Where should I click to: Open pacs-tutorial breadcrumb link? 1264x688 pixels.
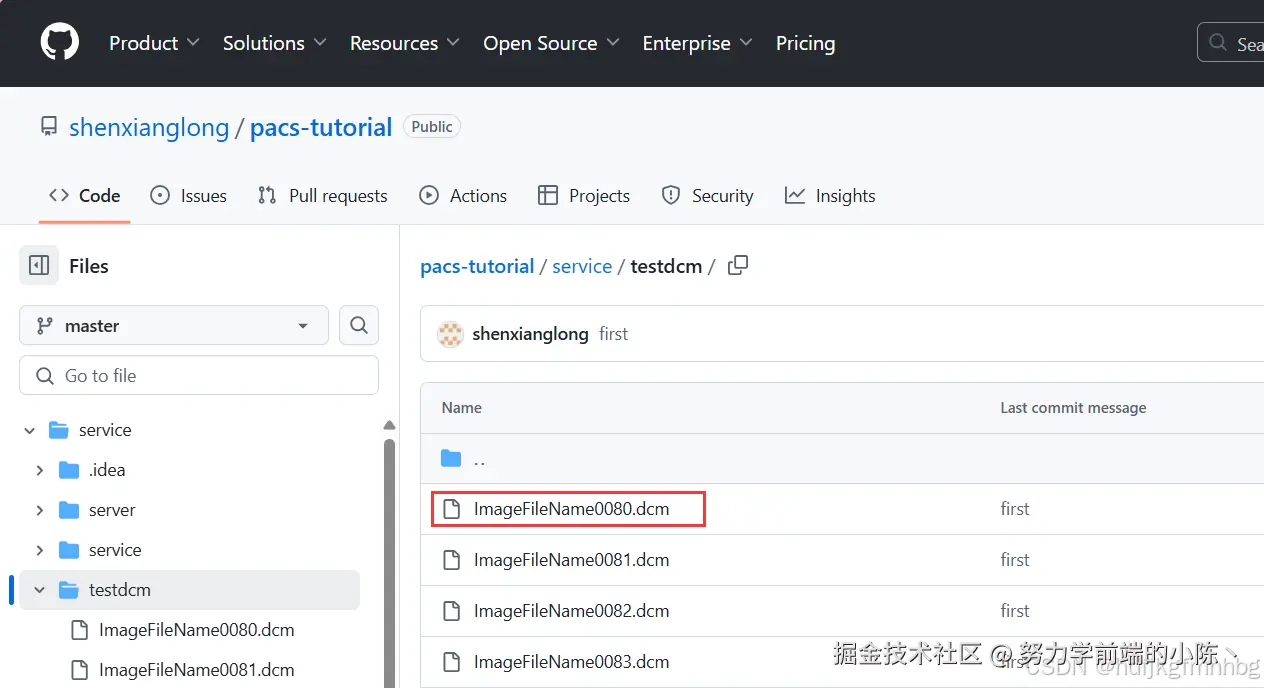point(477,266)
